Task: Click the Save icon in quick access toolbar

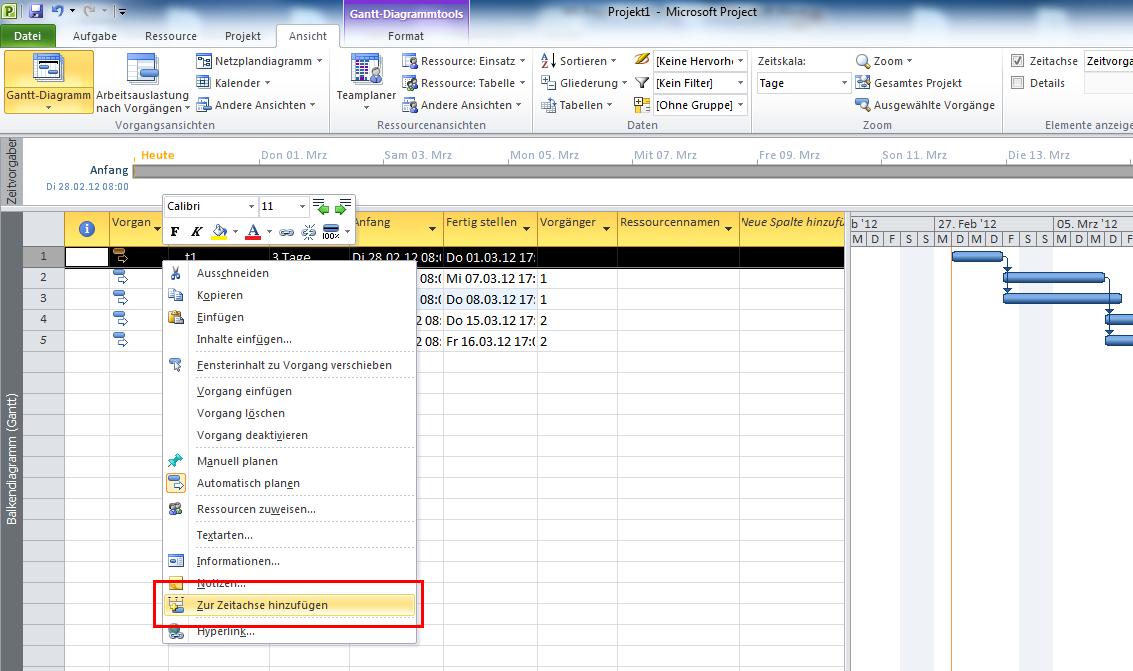Action: [x=36, y=11]
